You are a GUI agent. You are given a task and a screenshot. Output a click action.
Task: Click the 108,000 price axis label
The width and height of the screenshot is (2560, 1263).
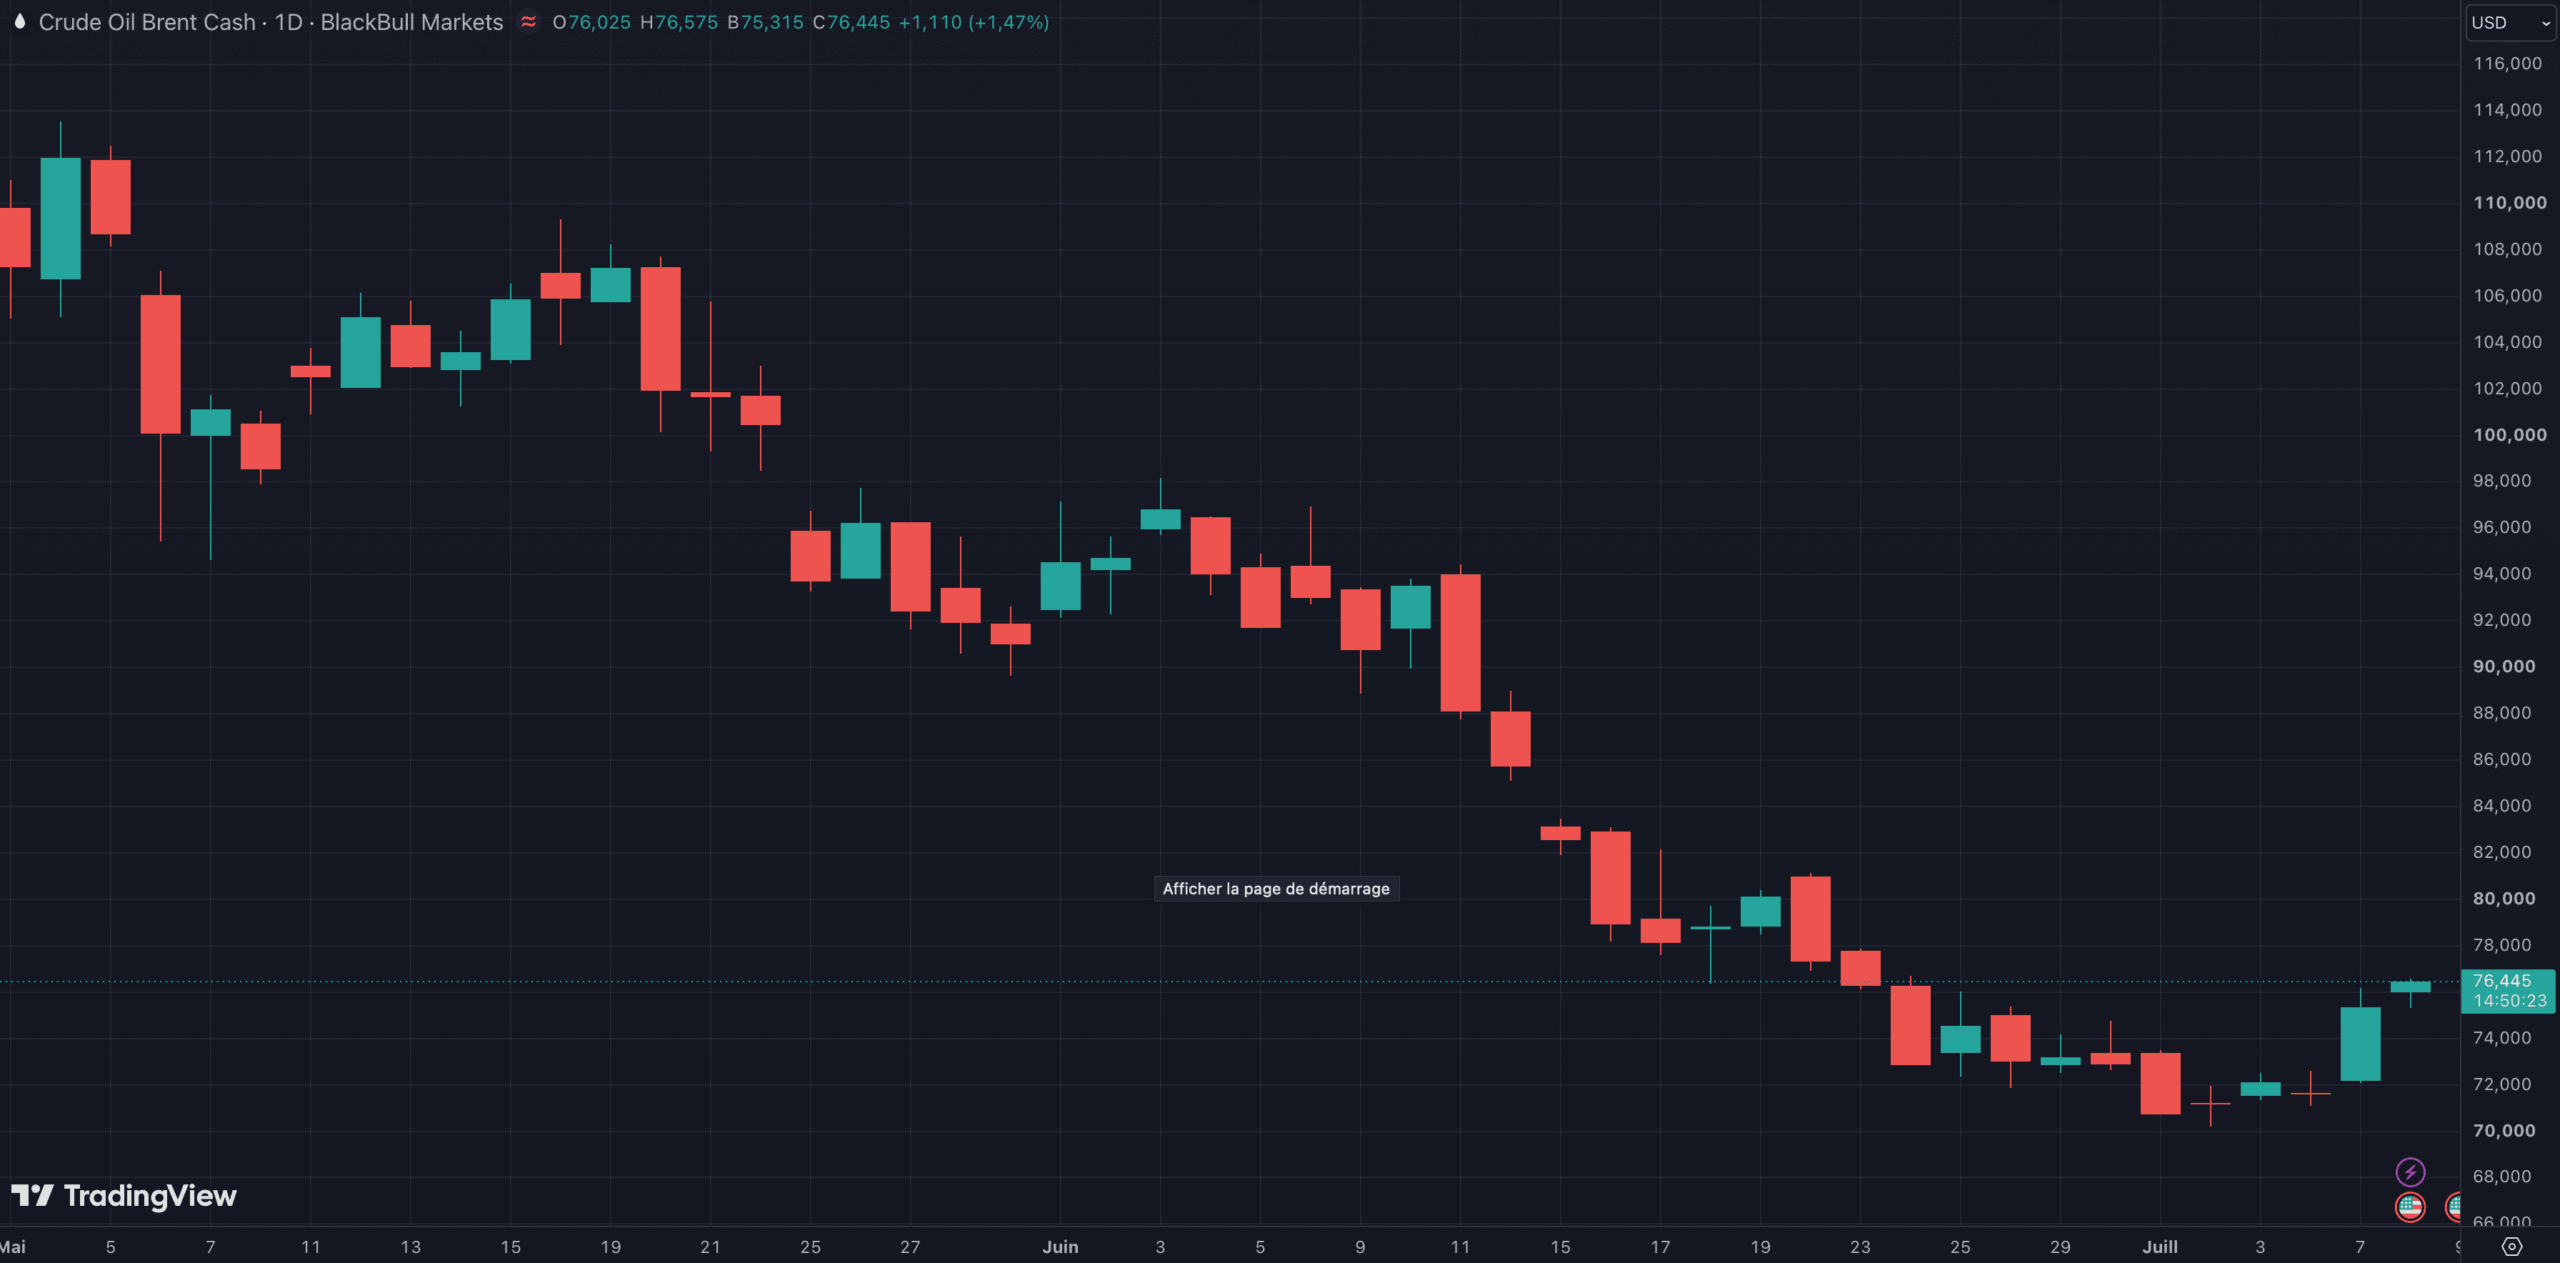[x=2507, y=249]
